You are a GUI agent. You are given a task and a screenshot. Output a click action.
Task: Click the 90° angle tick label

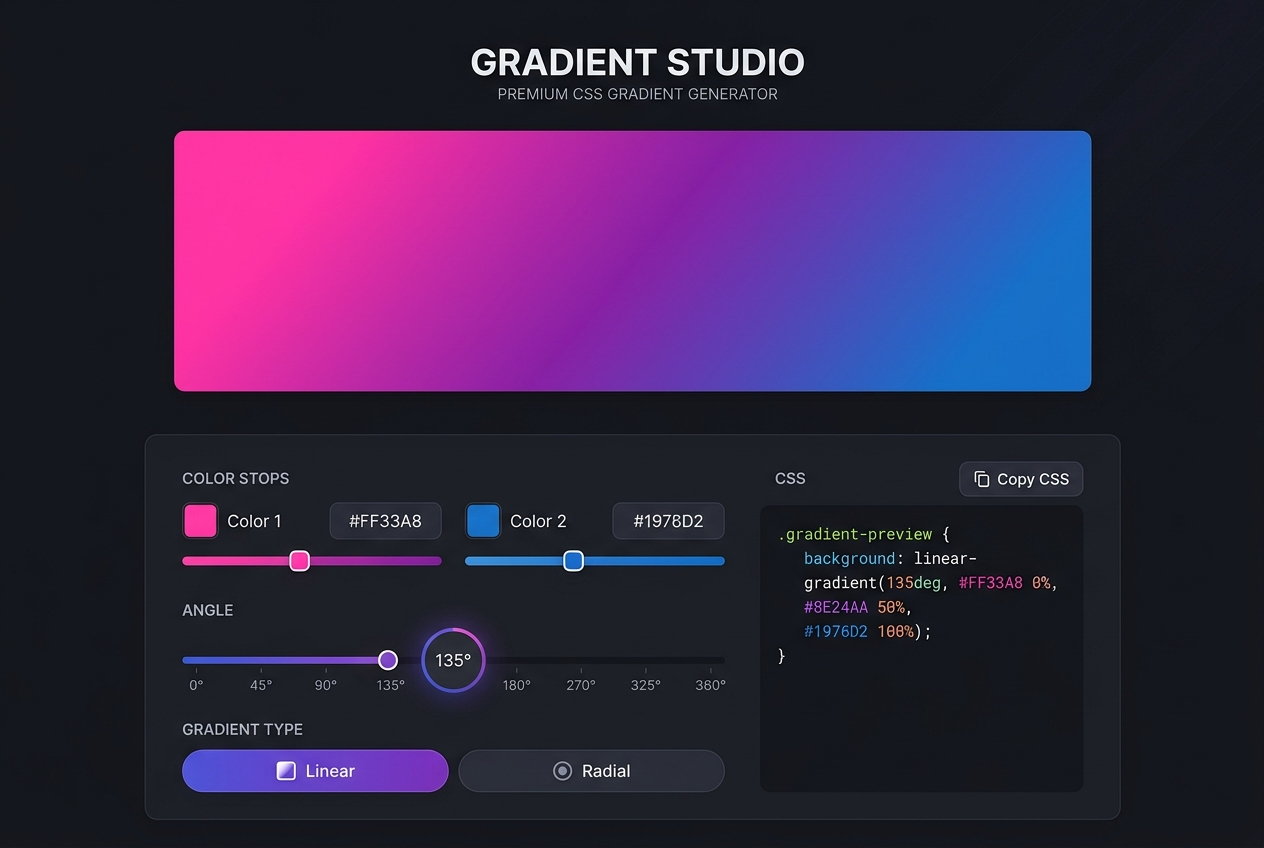click(326, 685)
